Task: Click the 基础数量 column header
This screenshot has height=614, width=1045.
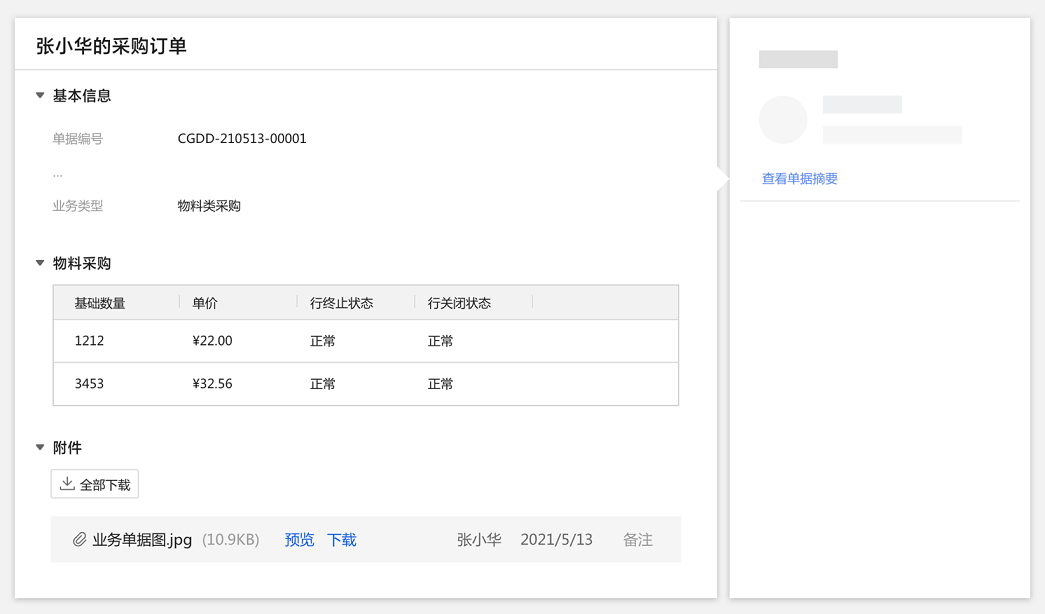Action: click(100, 303)
